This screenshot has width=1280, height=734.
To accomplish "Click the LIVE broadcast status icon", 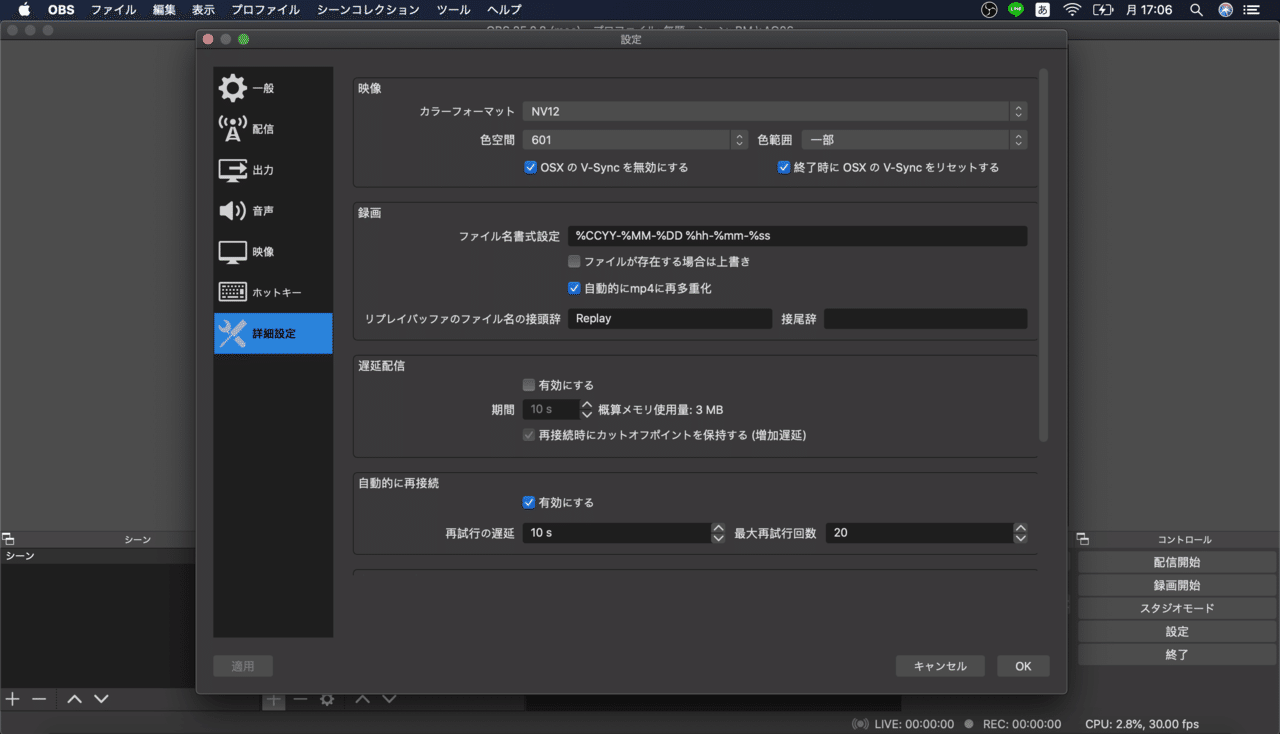I will [860, 724].
